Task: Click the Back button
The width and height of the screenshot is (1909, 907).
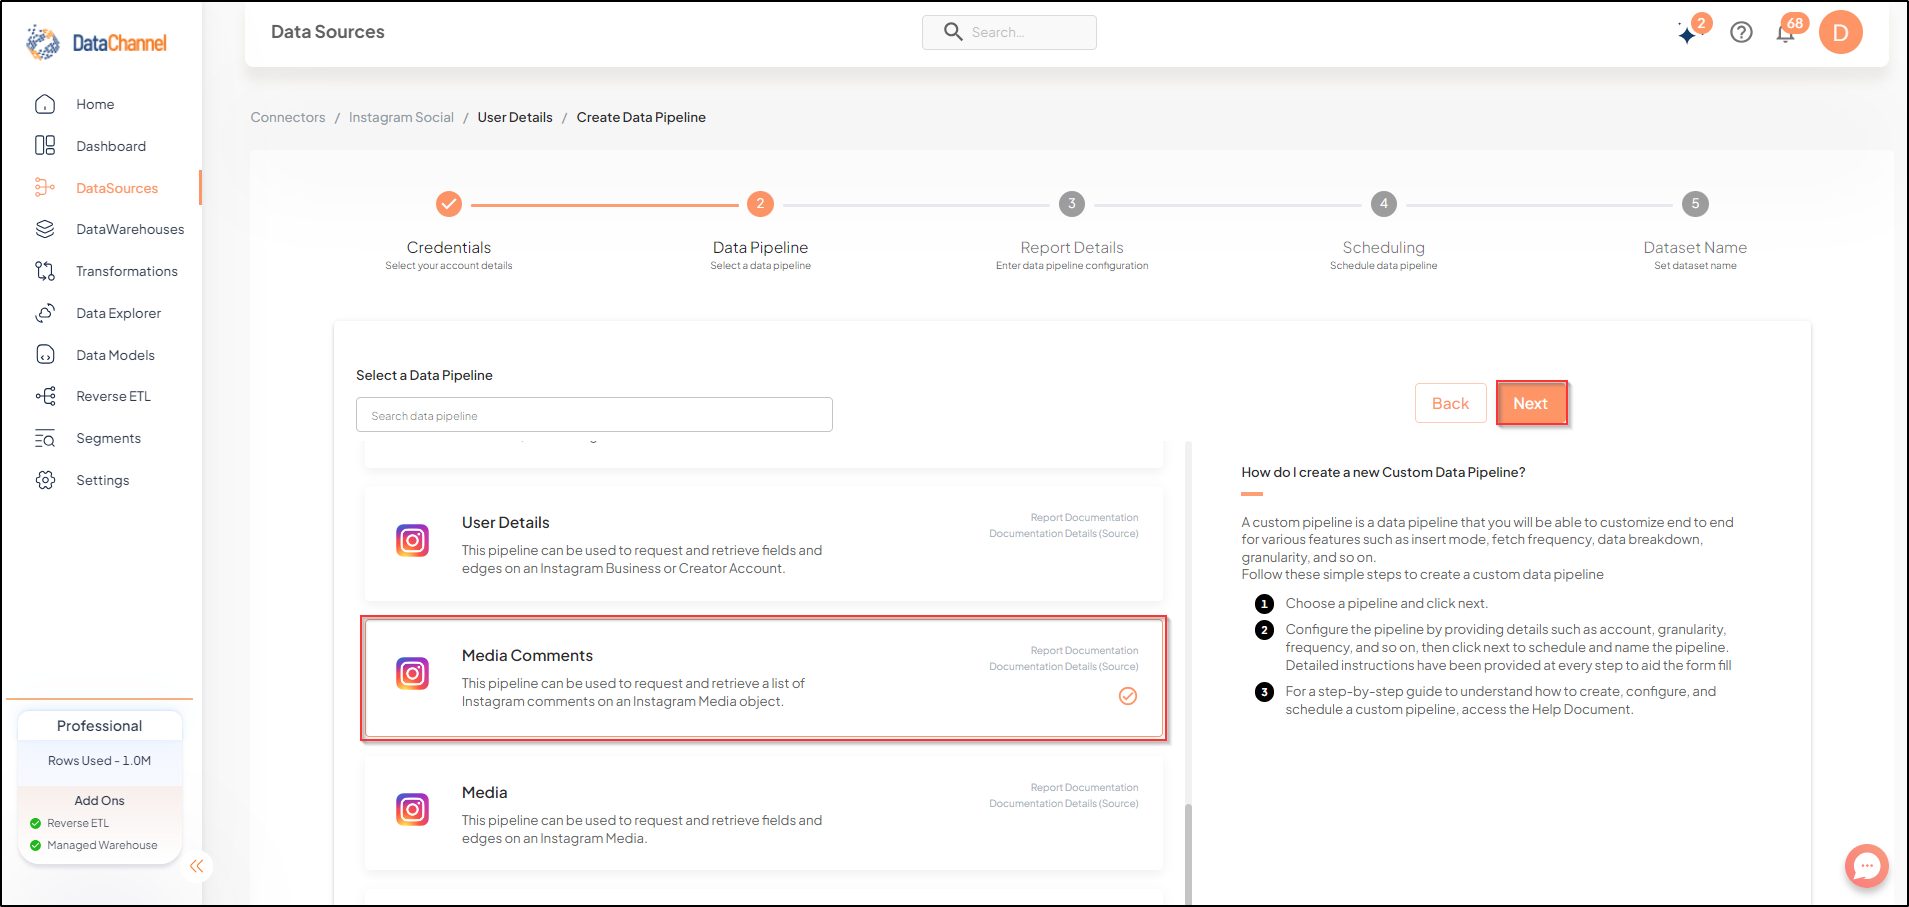Action: click(1450, 404)
